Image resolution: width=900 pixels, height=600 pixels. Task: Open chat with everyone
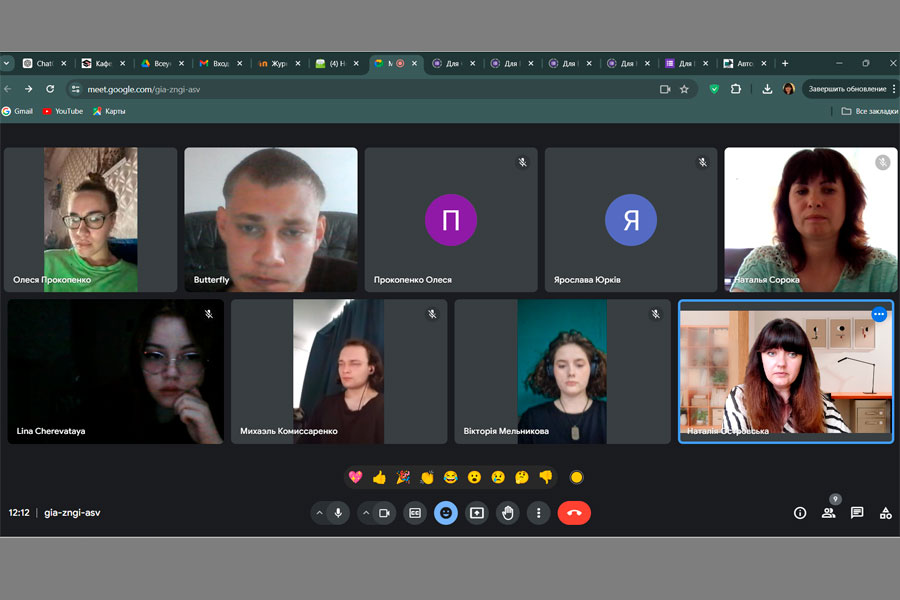click(x=857, y=513)
